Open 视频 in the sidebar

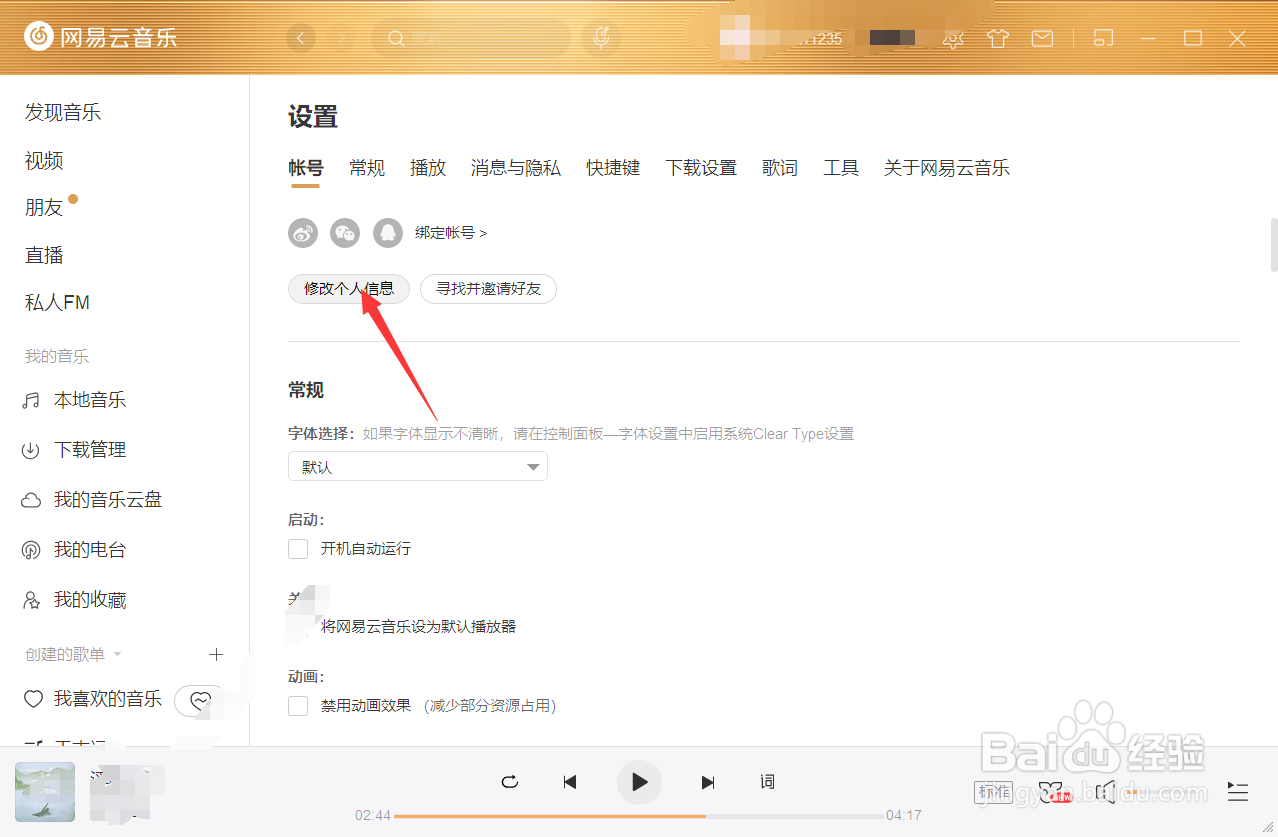(44, 160)
